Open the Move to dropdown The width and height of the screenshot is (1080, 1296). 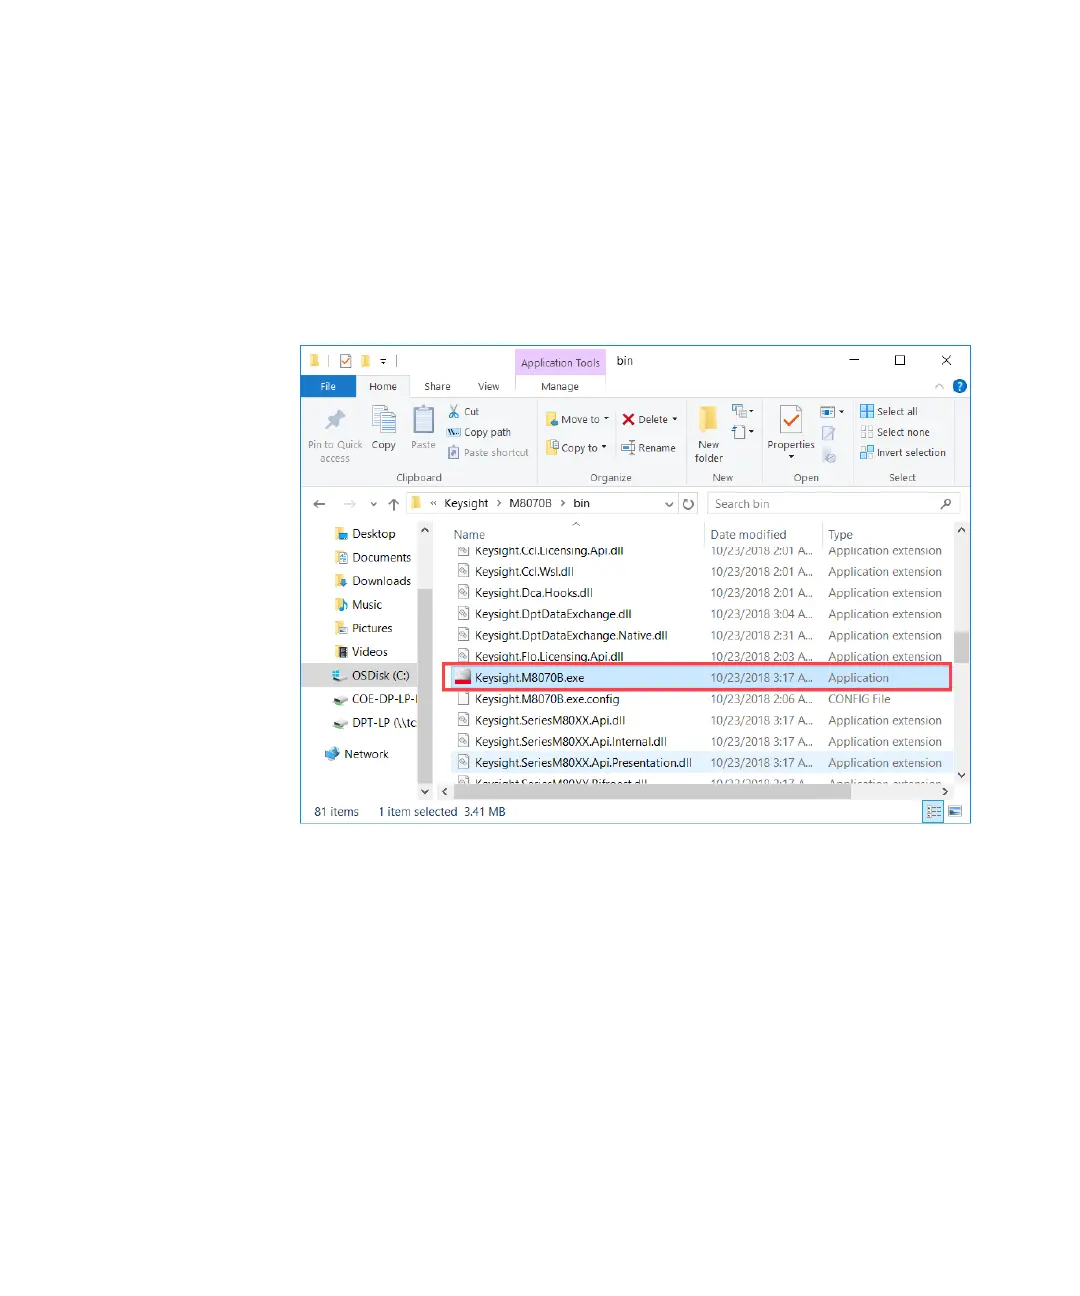tap(577, 419)
